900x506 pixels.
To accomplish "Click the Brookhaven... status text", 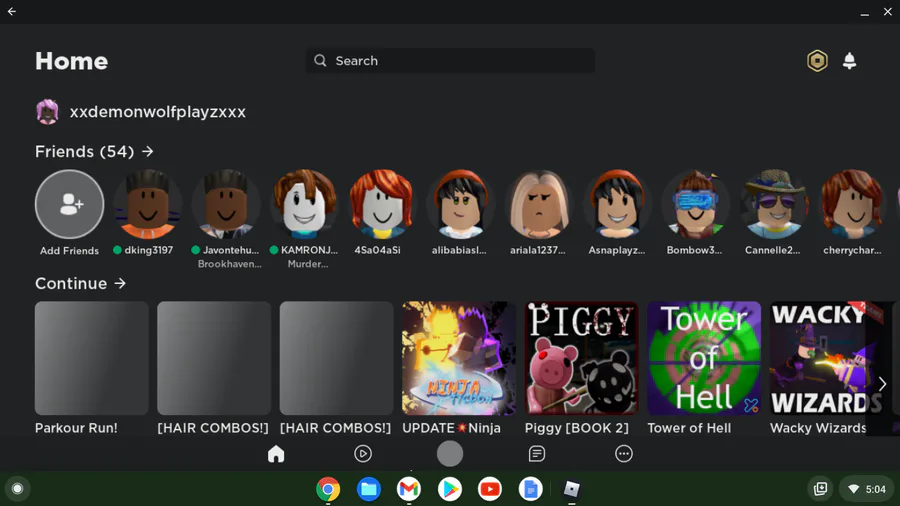I will [230, 264].
